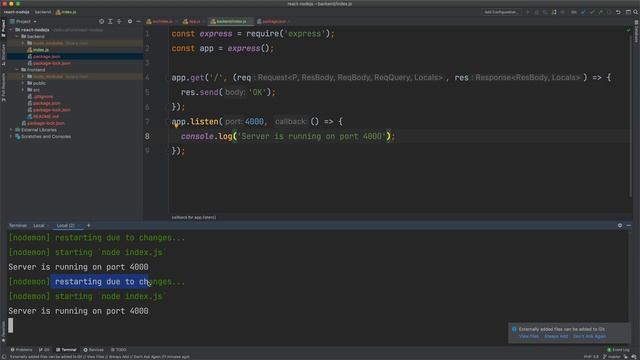Click the status bar tool-window toggle in corner
The image size is (640, 360).
(x=4, y=357)
